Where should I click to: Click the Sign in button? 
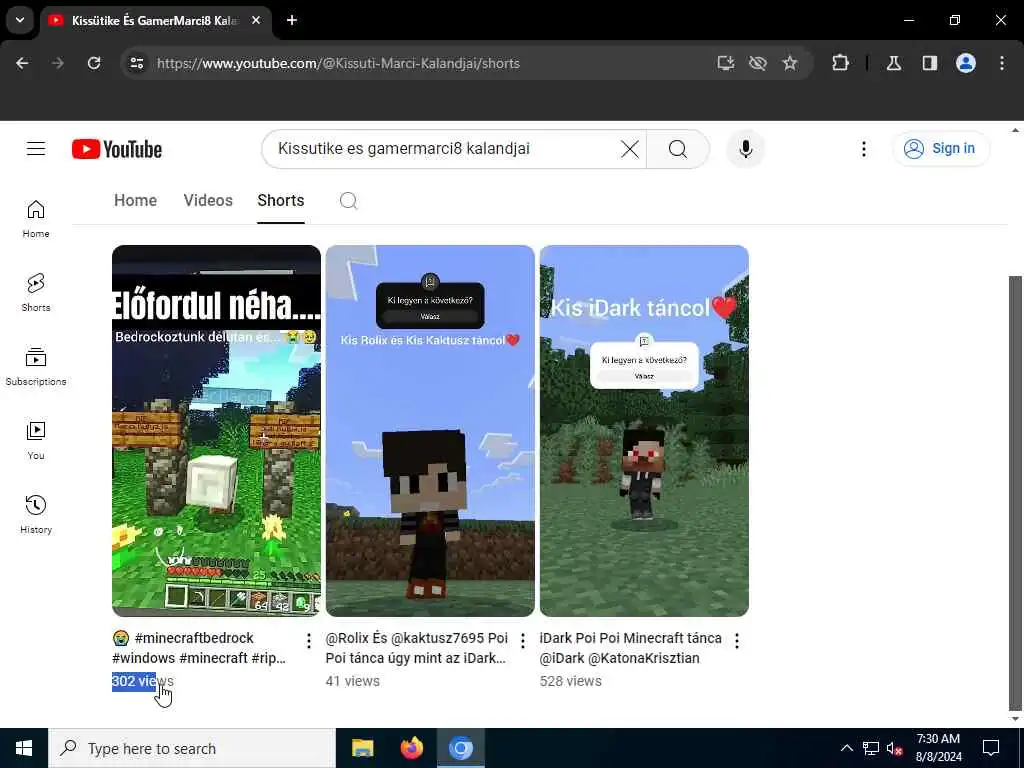pyautogui.click(x=940, y=149)
